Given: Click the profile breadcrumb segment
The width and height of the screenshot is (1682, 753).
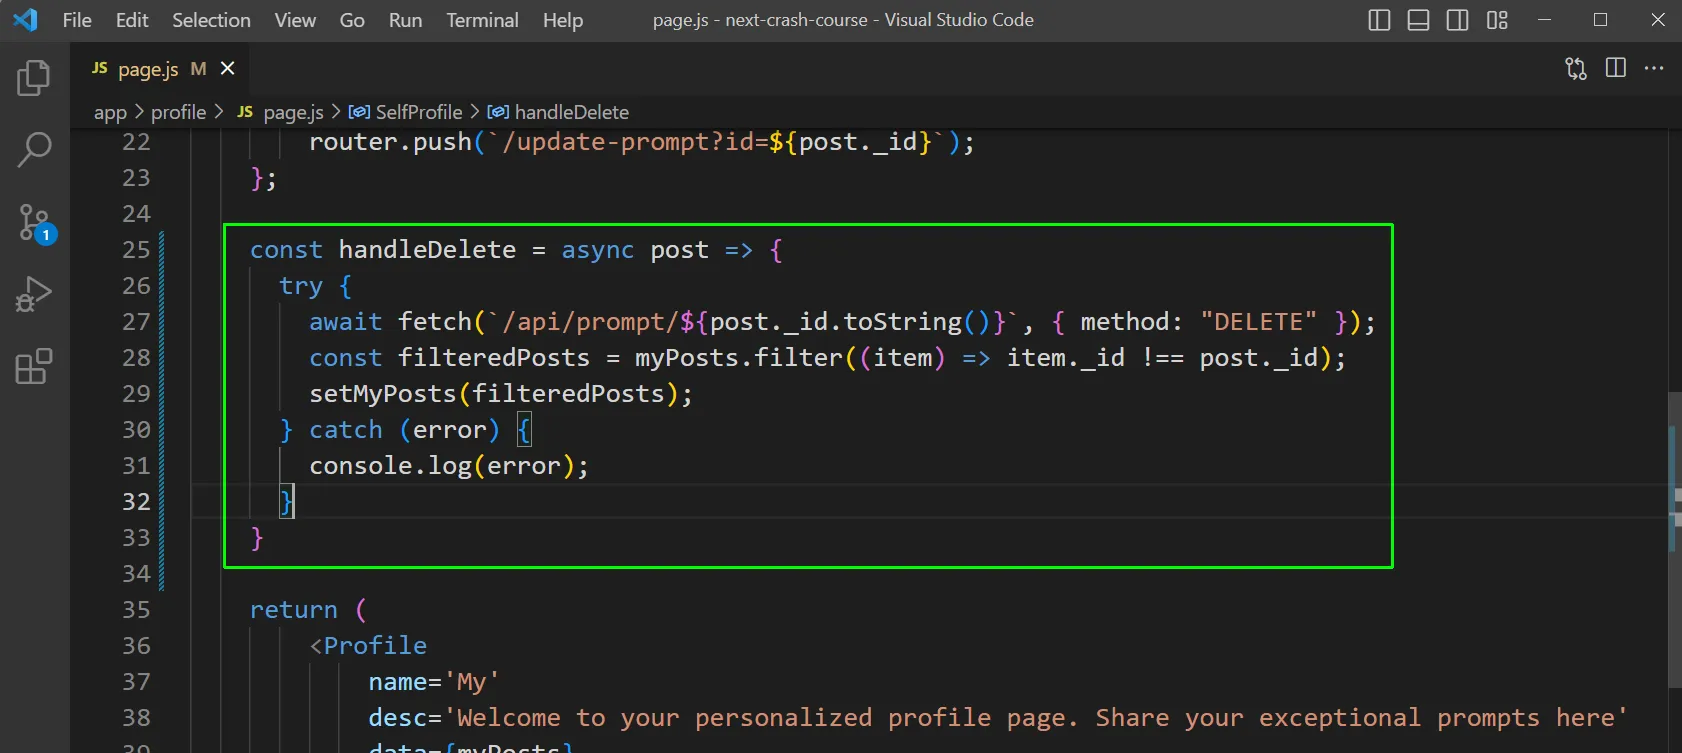Looking at the screenshot, I should 178,112.
